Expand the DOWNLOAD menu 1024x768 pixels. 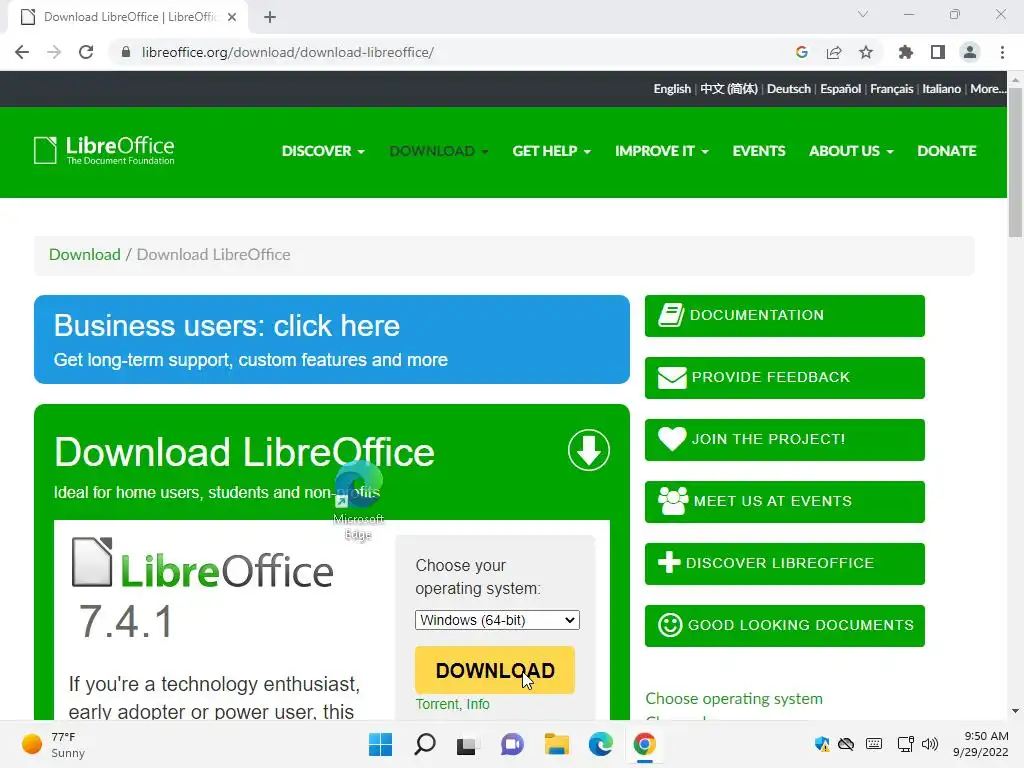coord(439,151)
